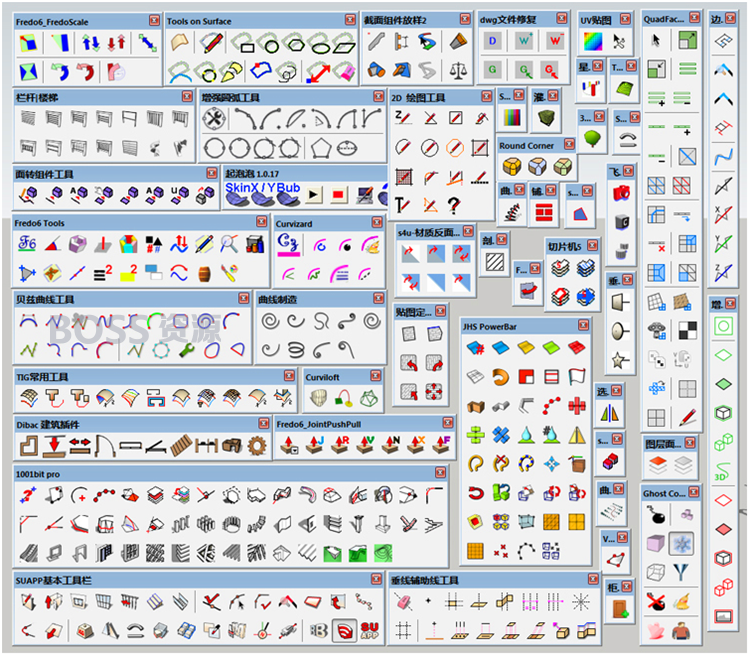750x656 pixels.
Task: Click the blue D icon in dwg文件修复
Action: (493, 41)
